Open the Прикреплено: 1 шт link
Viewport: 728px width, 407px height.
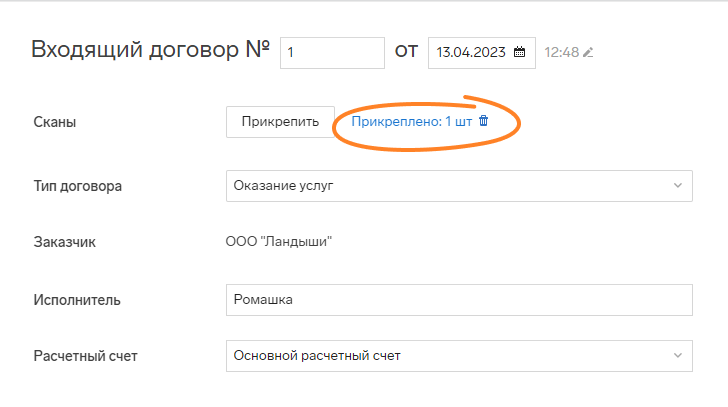tap(411, 122)
